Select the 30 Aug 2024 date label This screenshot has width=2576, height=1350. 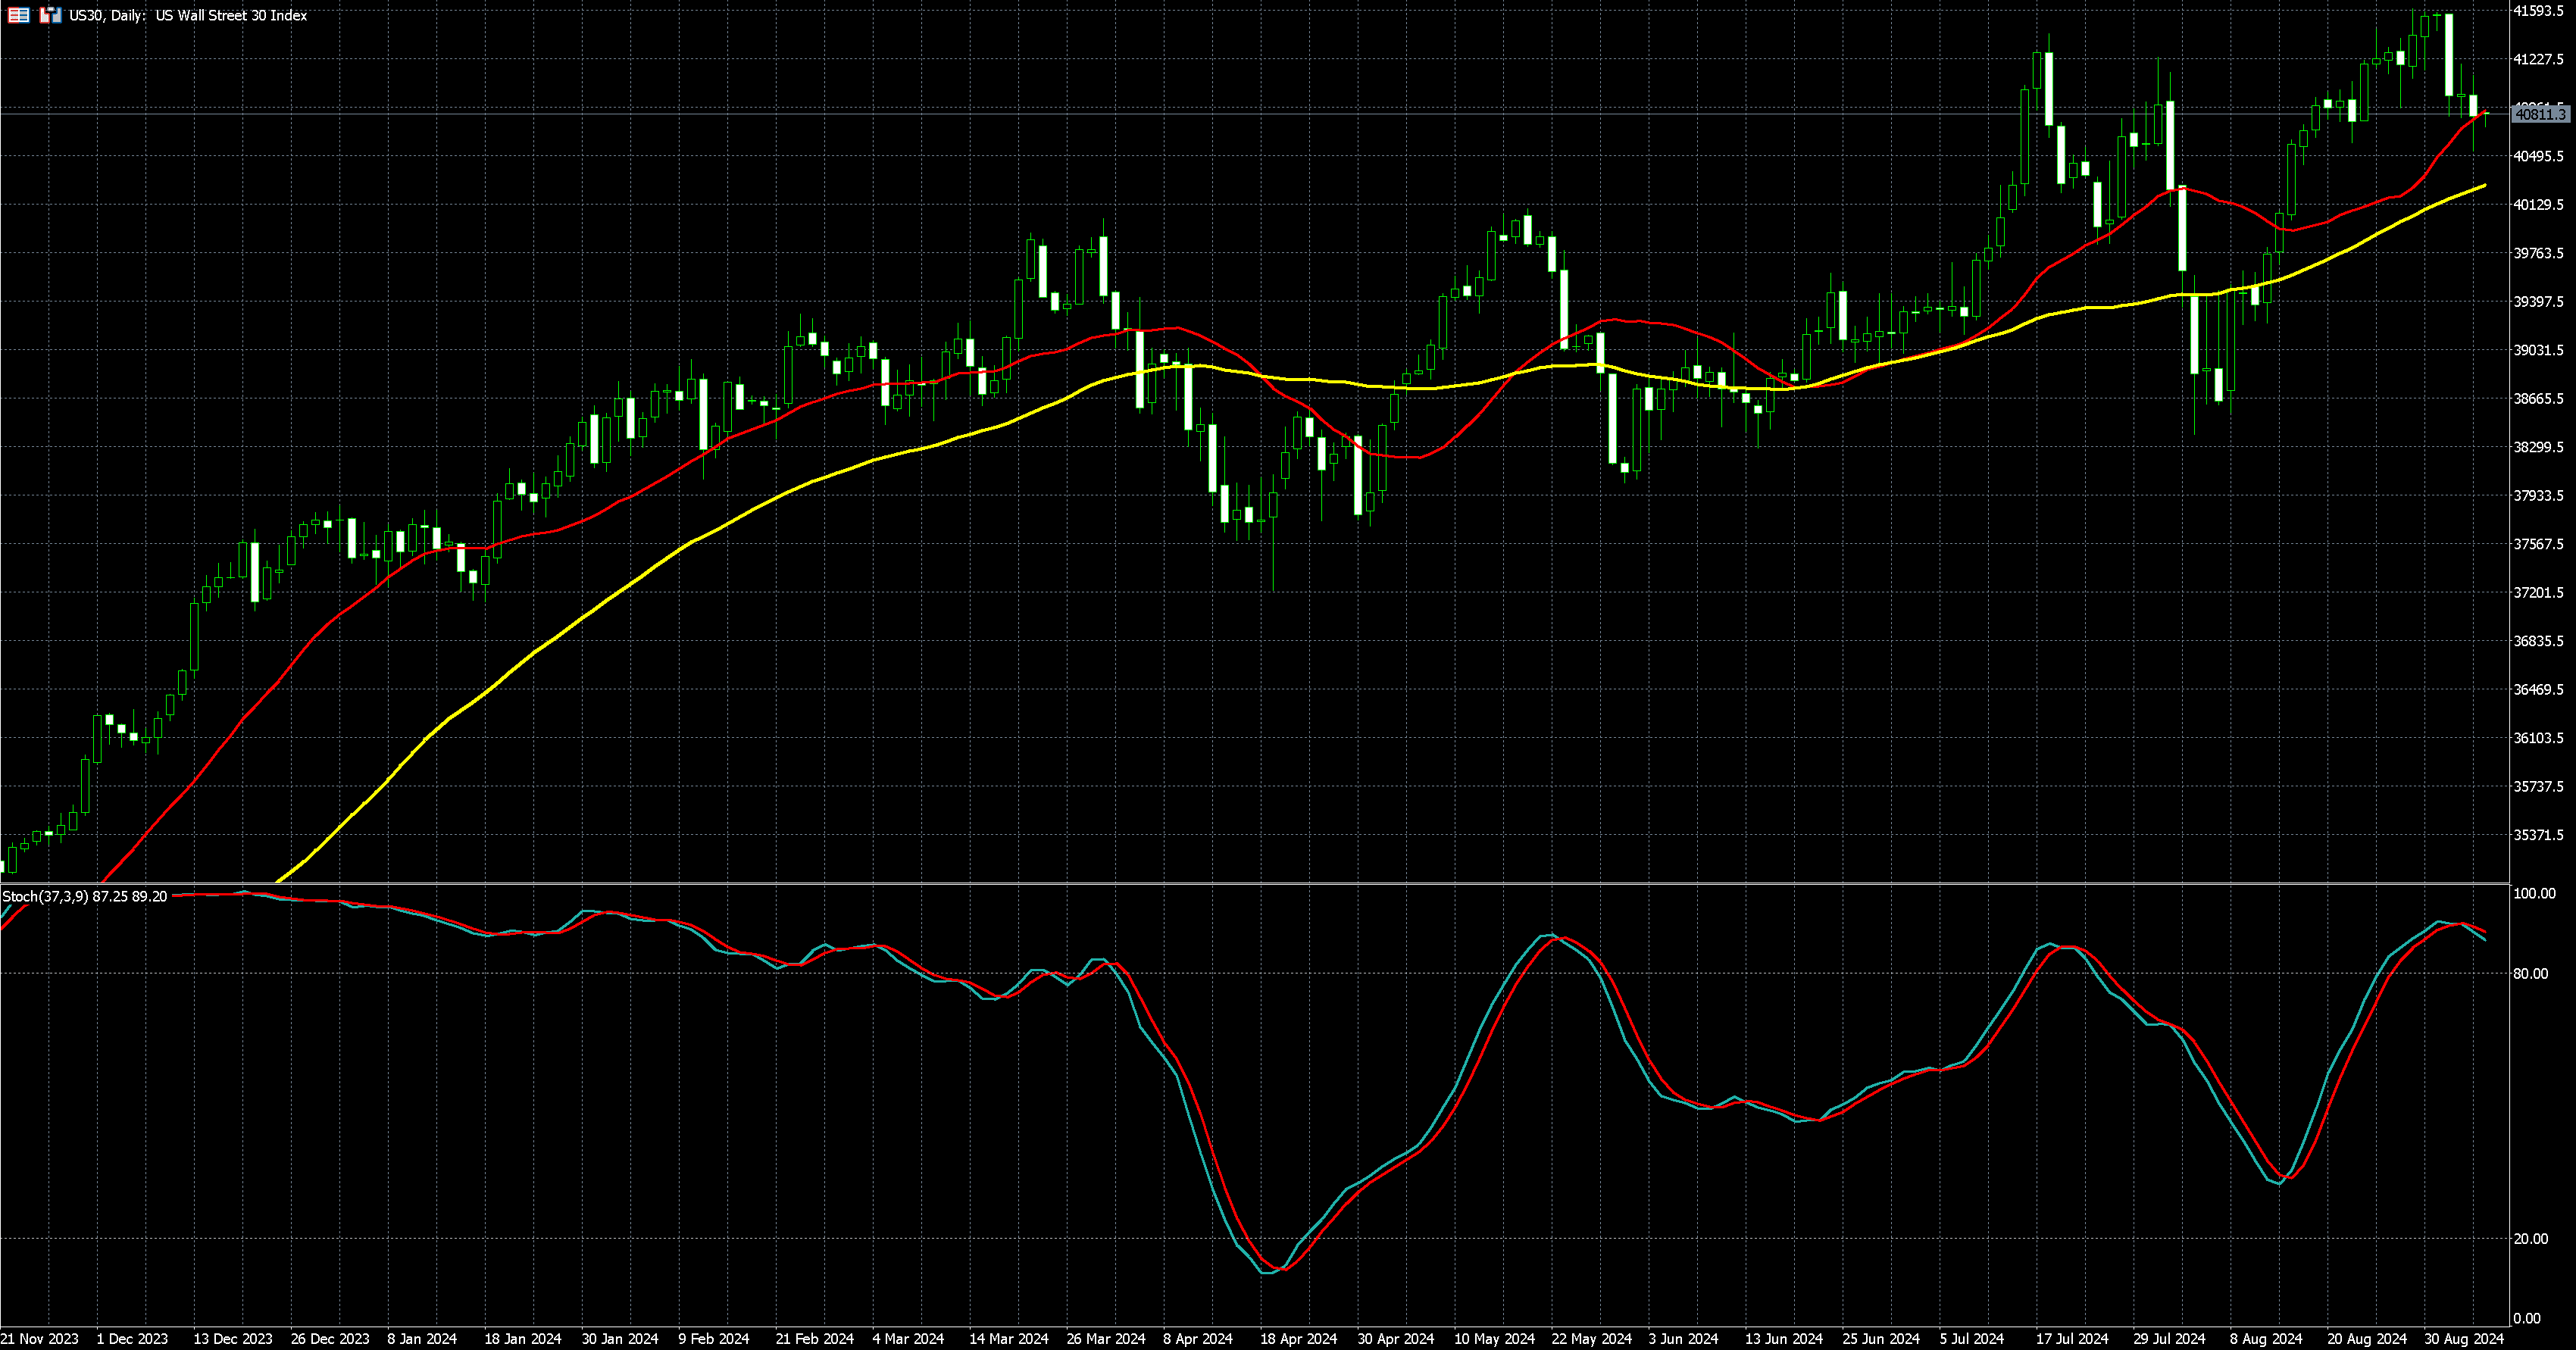click(2463, 1338)
